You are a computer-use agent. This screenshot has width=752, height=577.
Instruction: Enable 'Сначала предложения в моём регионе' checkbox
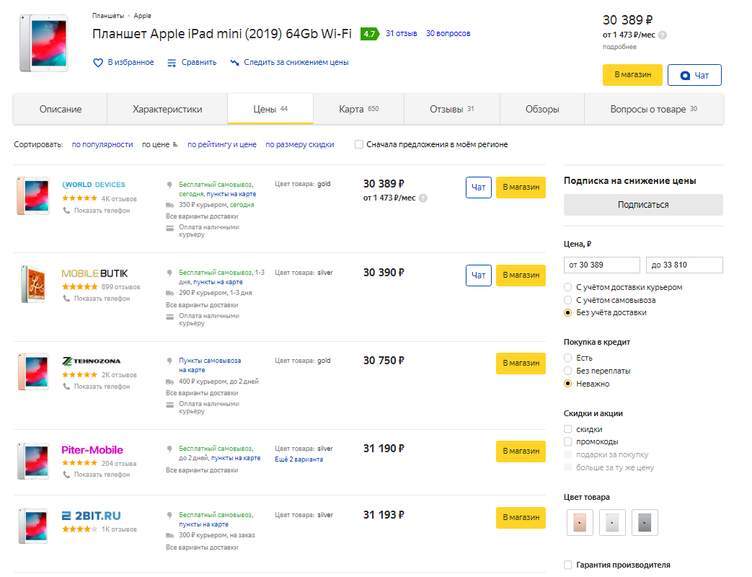pyautogui.click(x=359, y=144)
